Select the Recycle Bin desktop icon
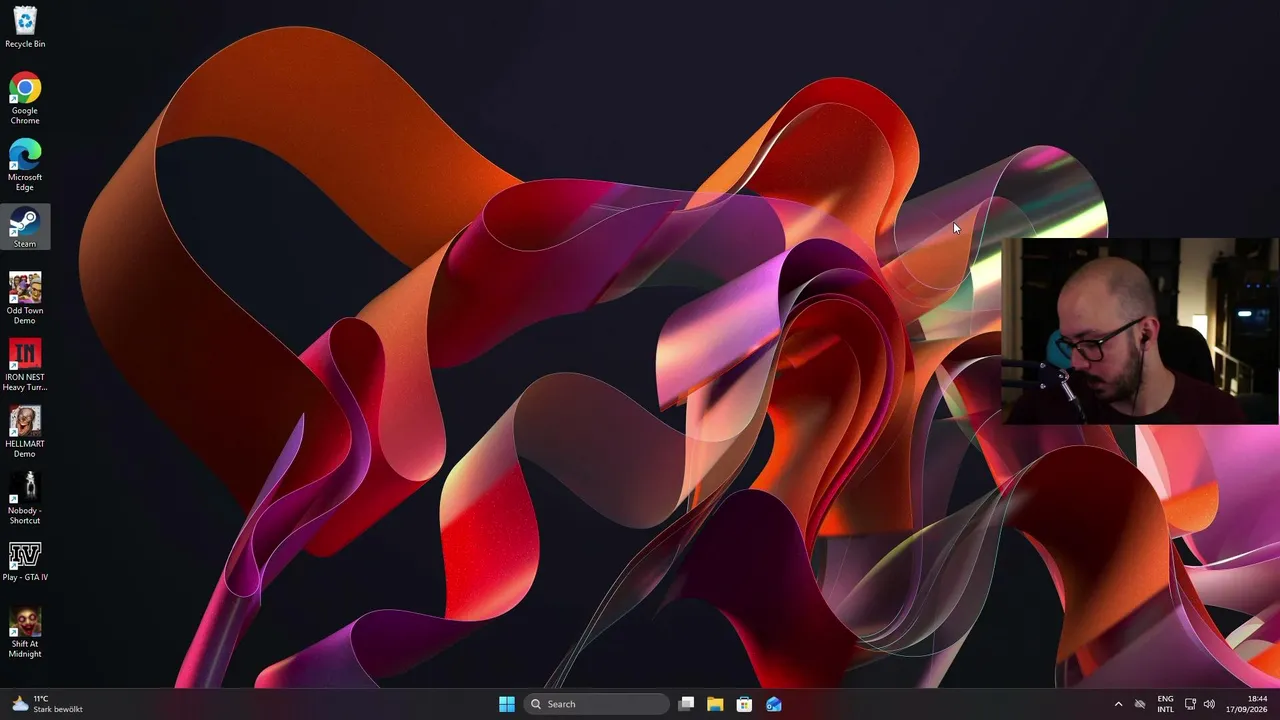Image resolution: width=1280 pixels, height=720 pixels. (25, 27)
